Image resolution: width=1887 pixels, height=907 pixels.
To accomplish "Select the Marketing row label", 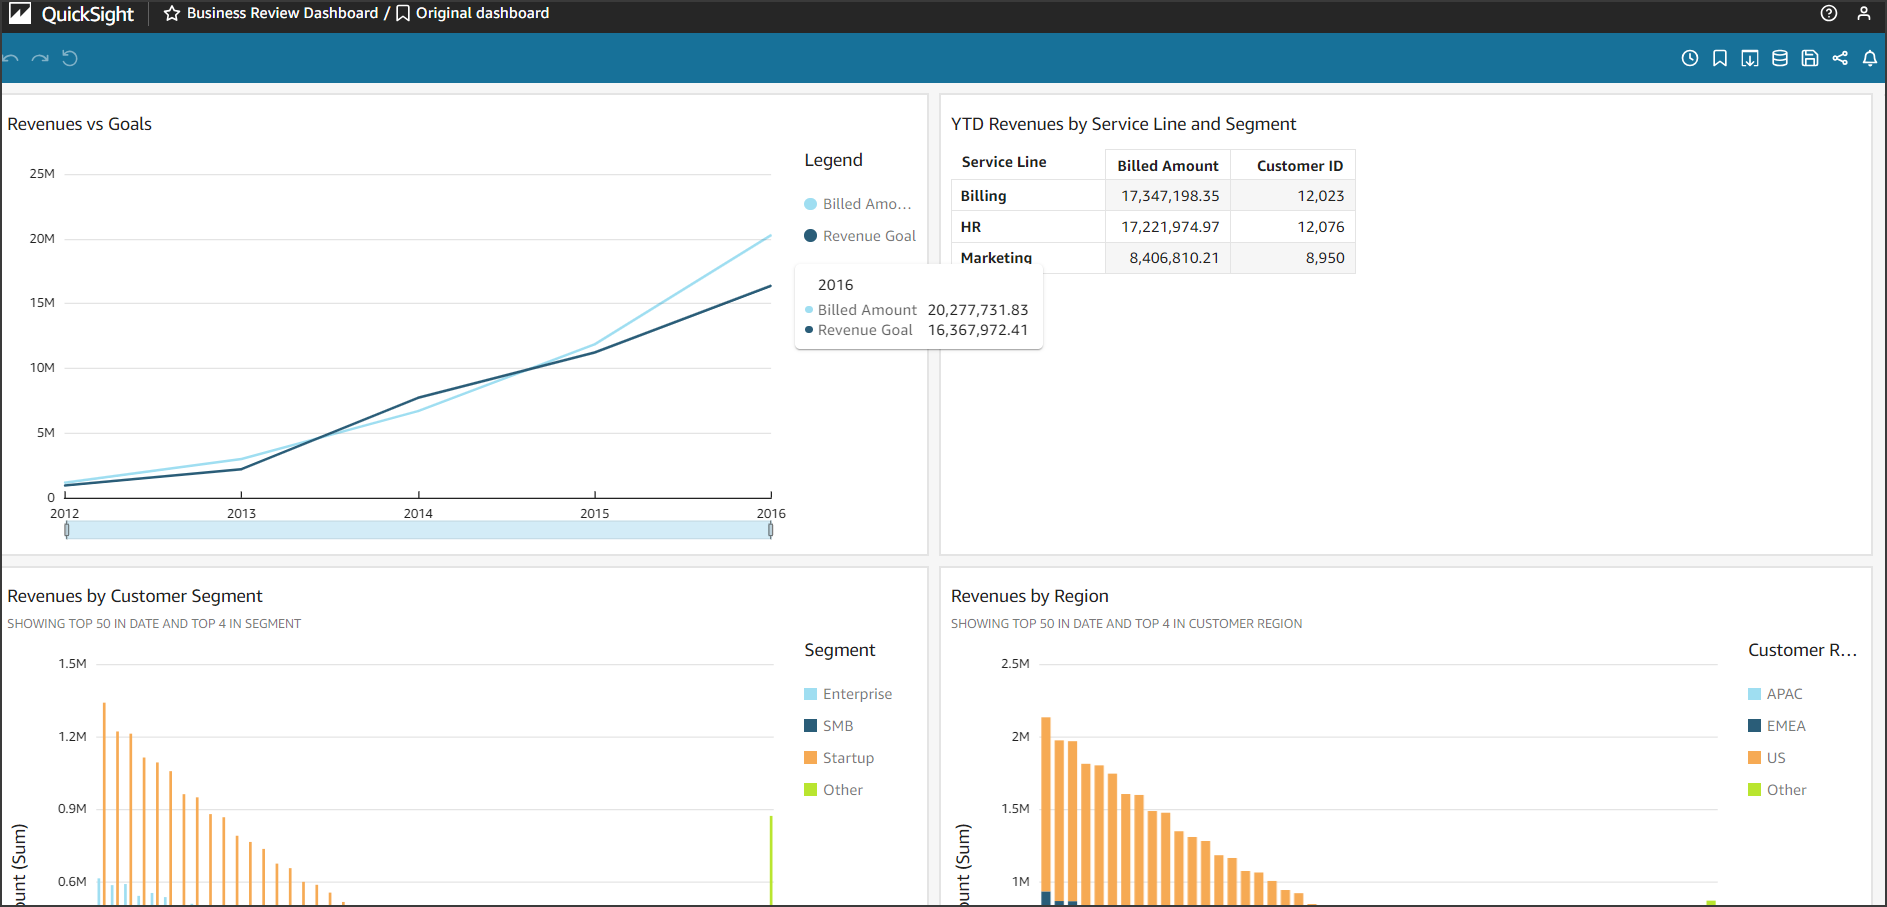I will tap(996, 257).
